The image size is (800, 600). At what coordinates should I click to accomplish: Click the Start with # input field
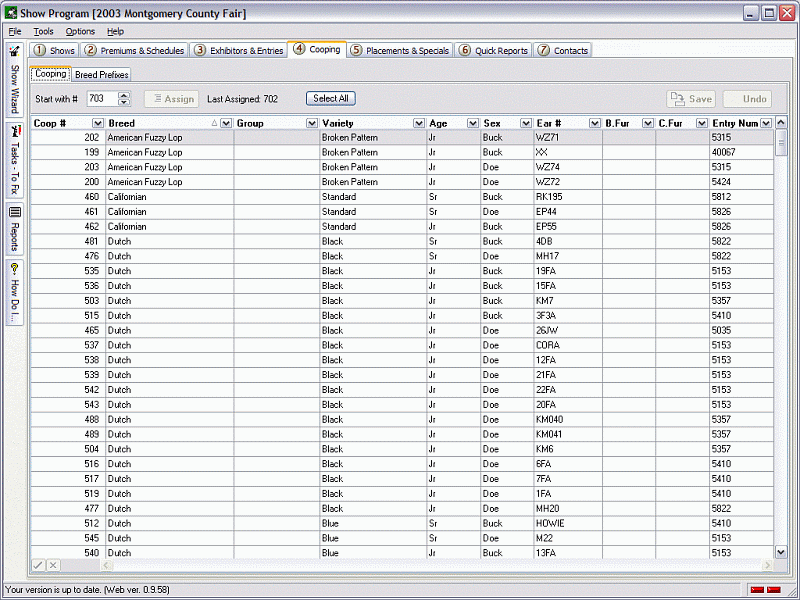tap(101, 99)
